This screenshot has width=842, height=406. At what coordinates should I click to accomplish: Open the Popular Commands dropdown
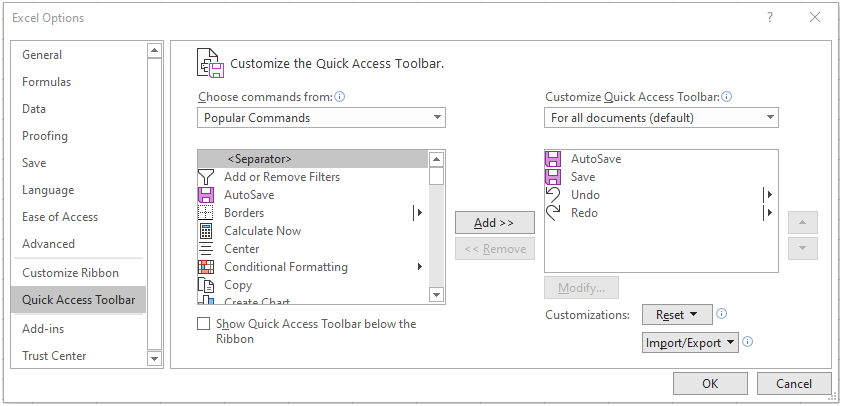pos(321,118)
